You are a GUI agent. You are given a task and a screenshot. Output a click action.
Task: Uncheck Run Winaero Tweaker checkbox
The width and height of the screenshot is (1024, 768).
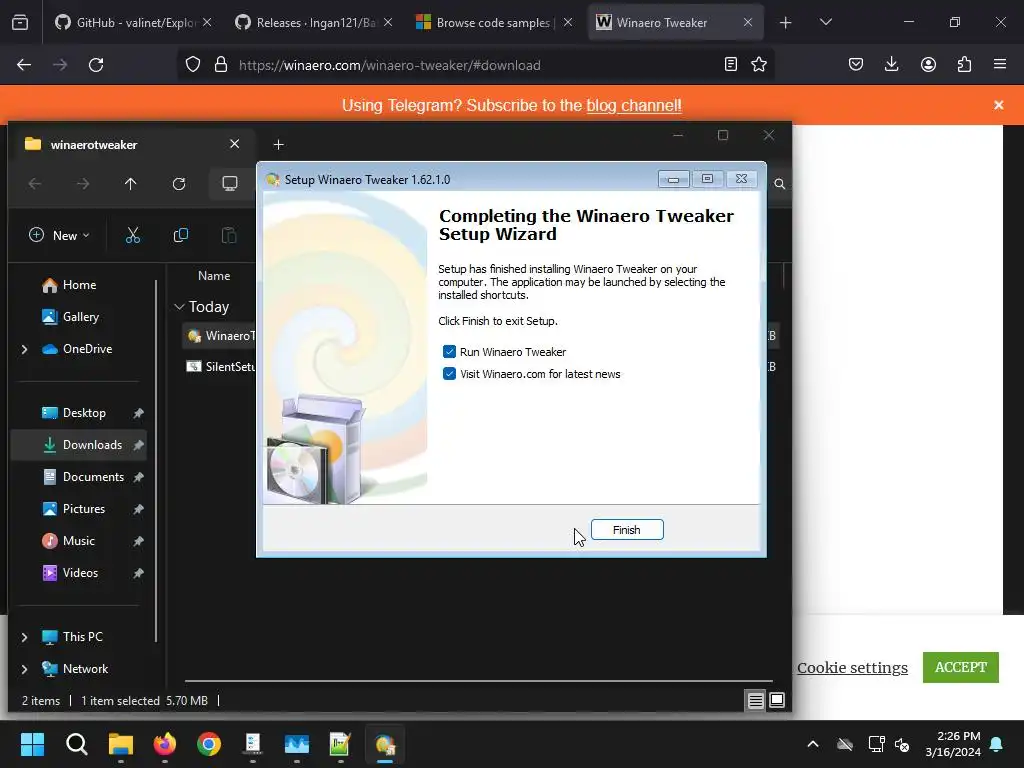[449, 352]
